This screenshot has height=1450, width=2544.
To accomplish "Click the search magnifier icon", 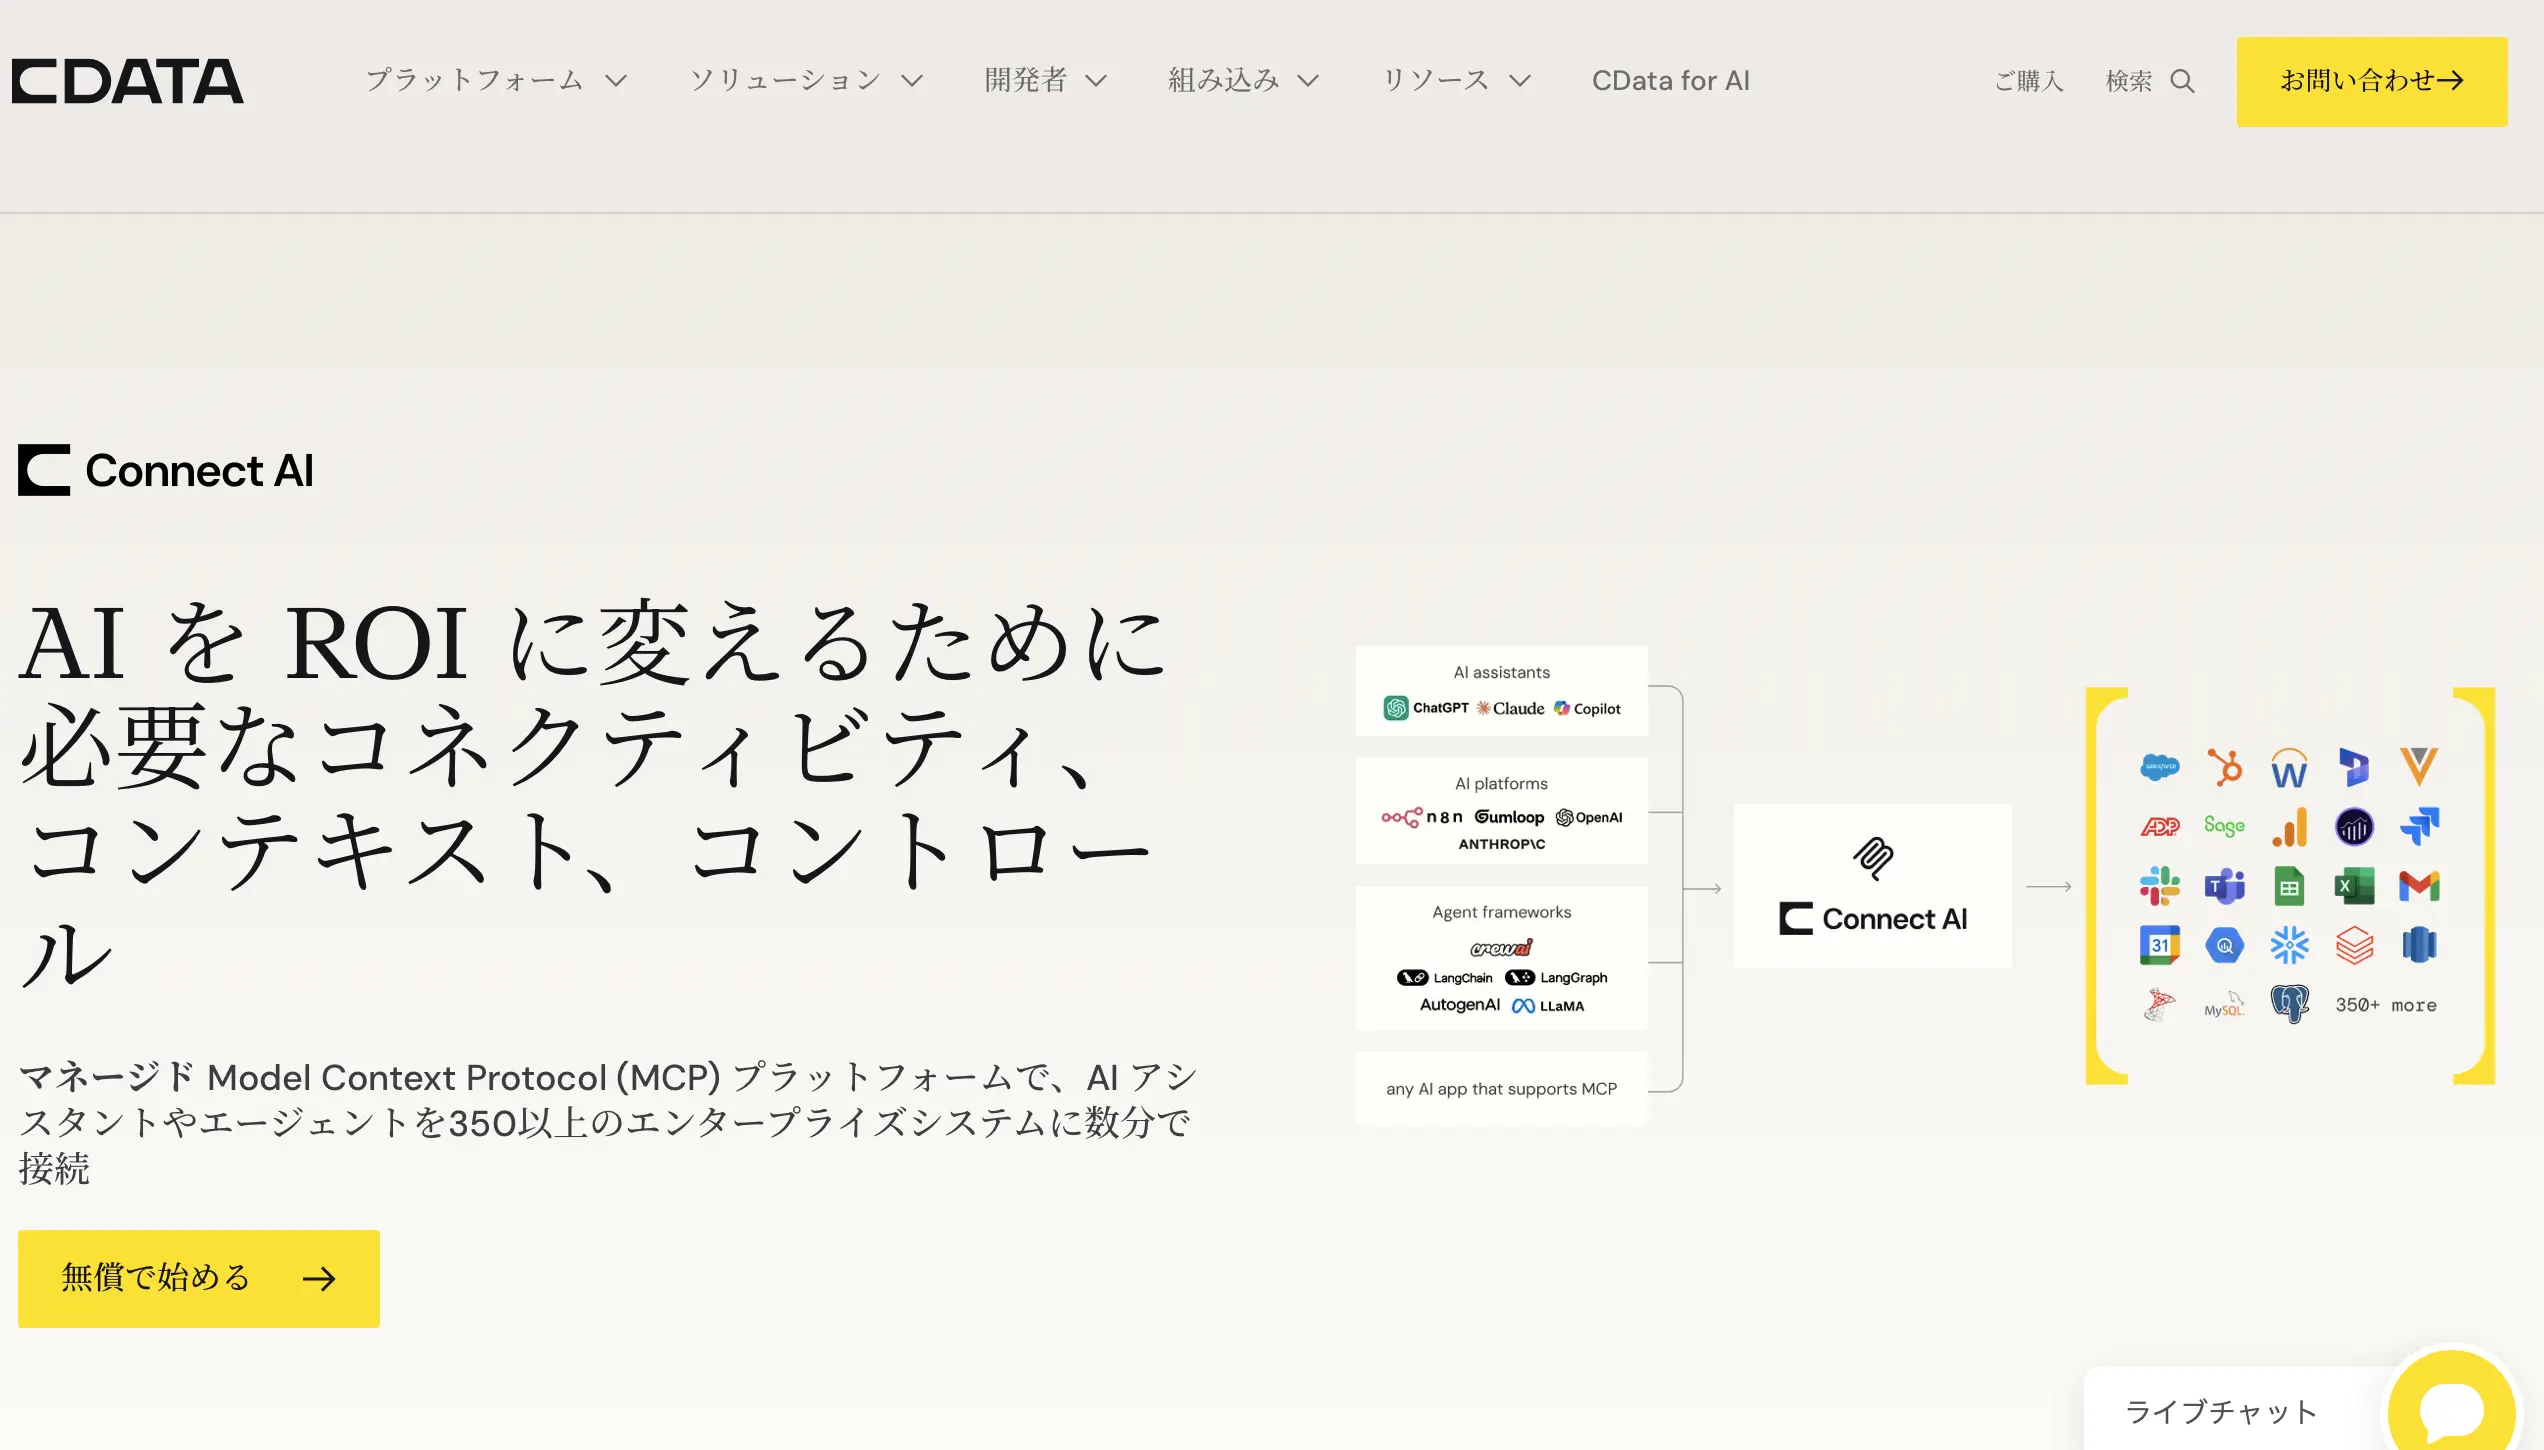I will [2183, 81].
